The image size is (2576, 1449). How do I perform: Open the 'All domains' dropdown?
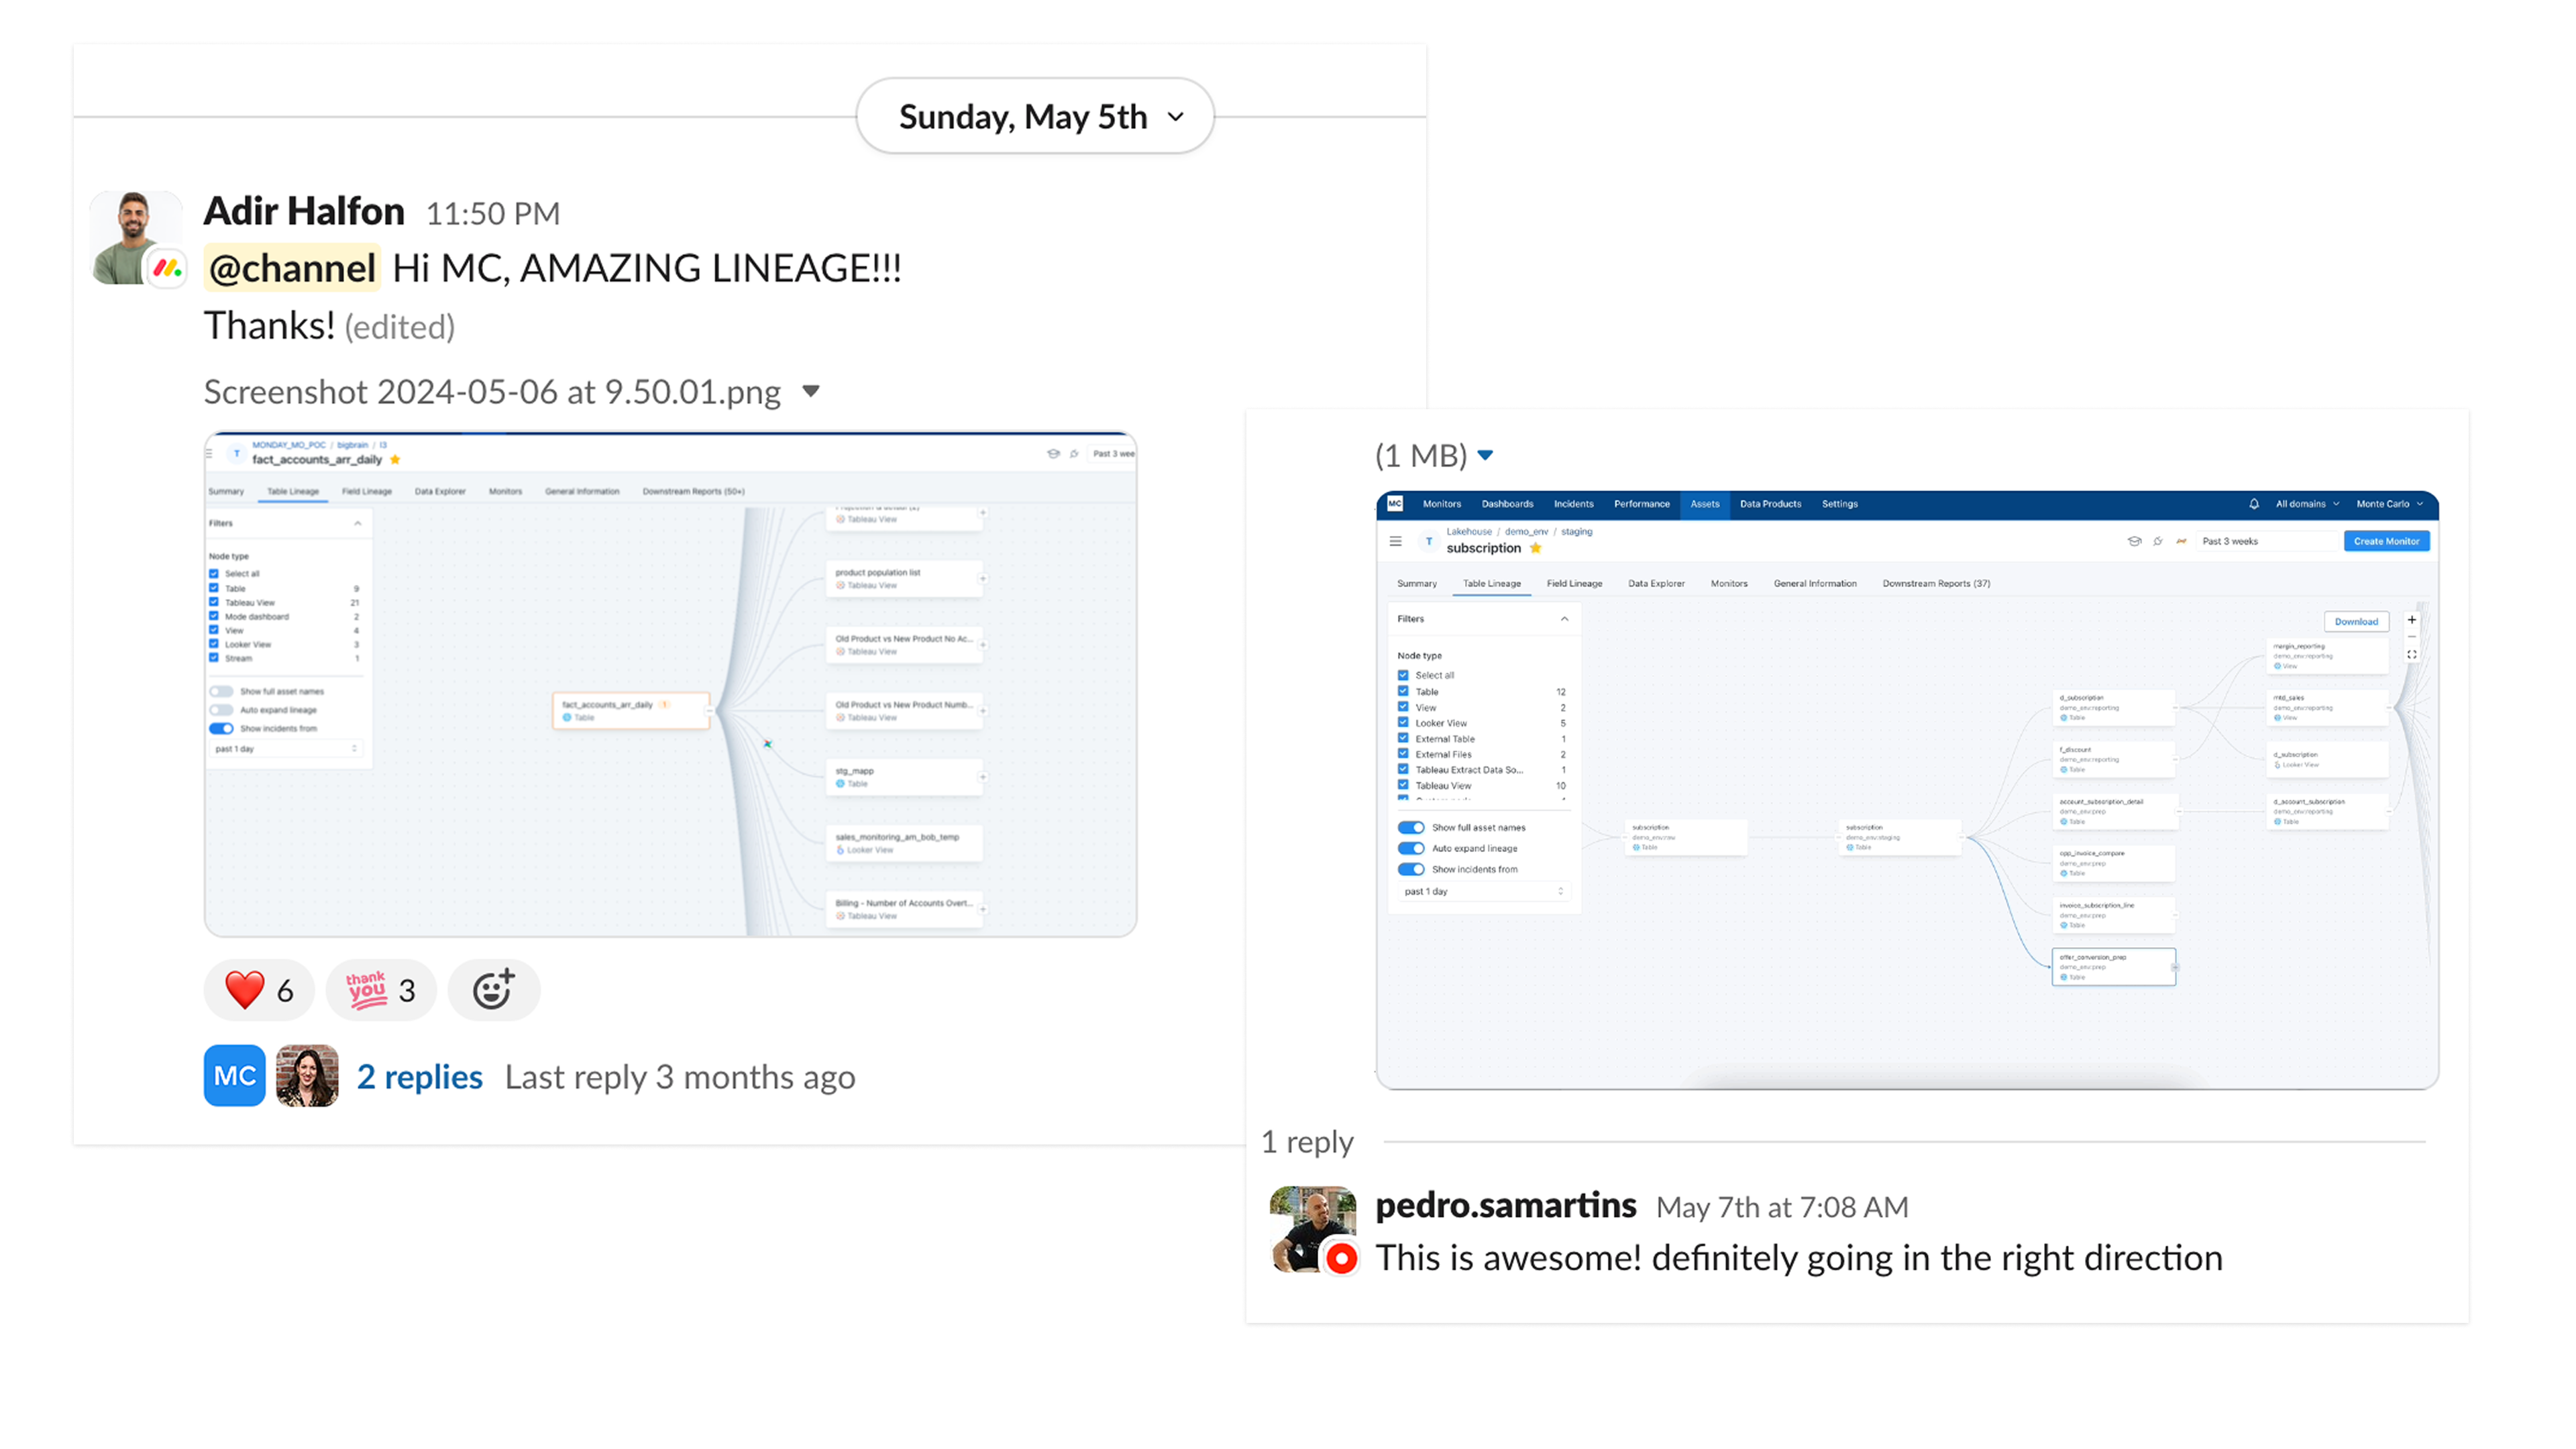click(2307, 504)
